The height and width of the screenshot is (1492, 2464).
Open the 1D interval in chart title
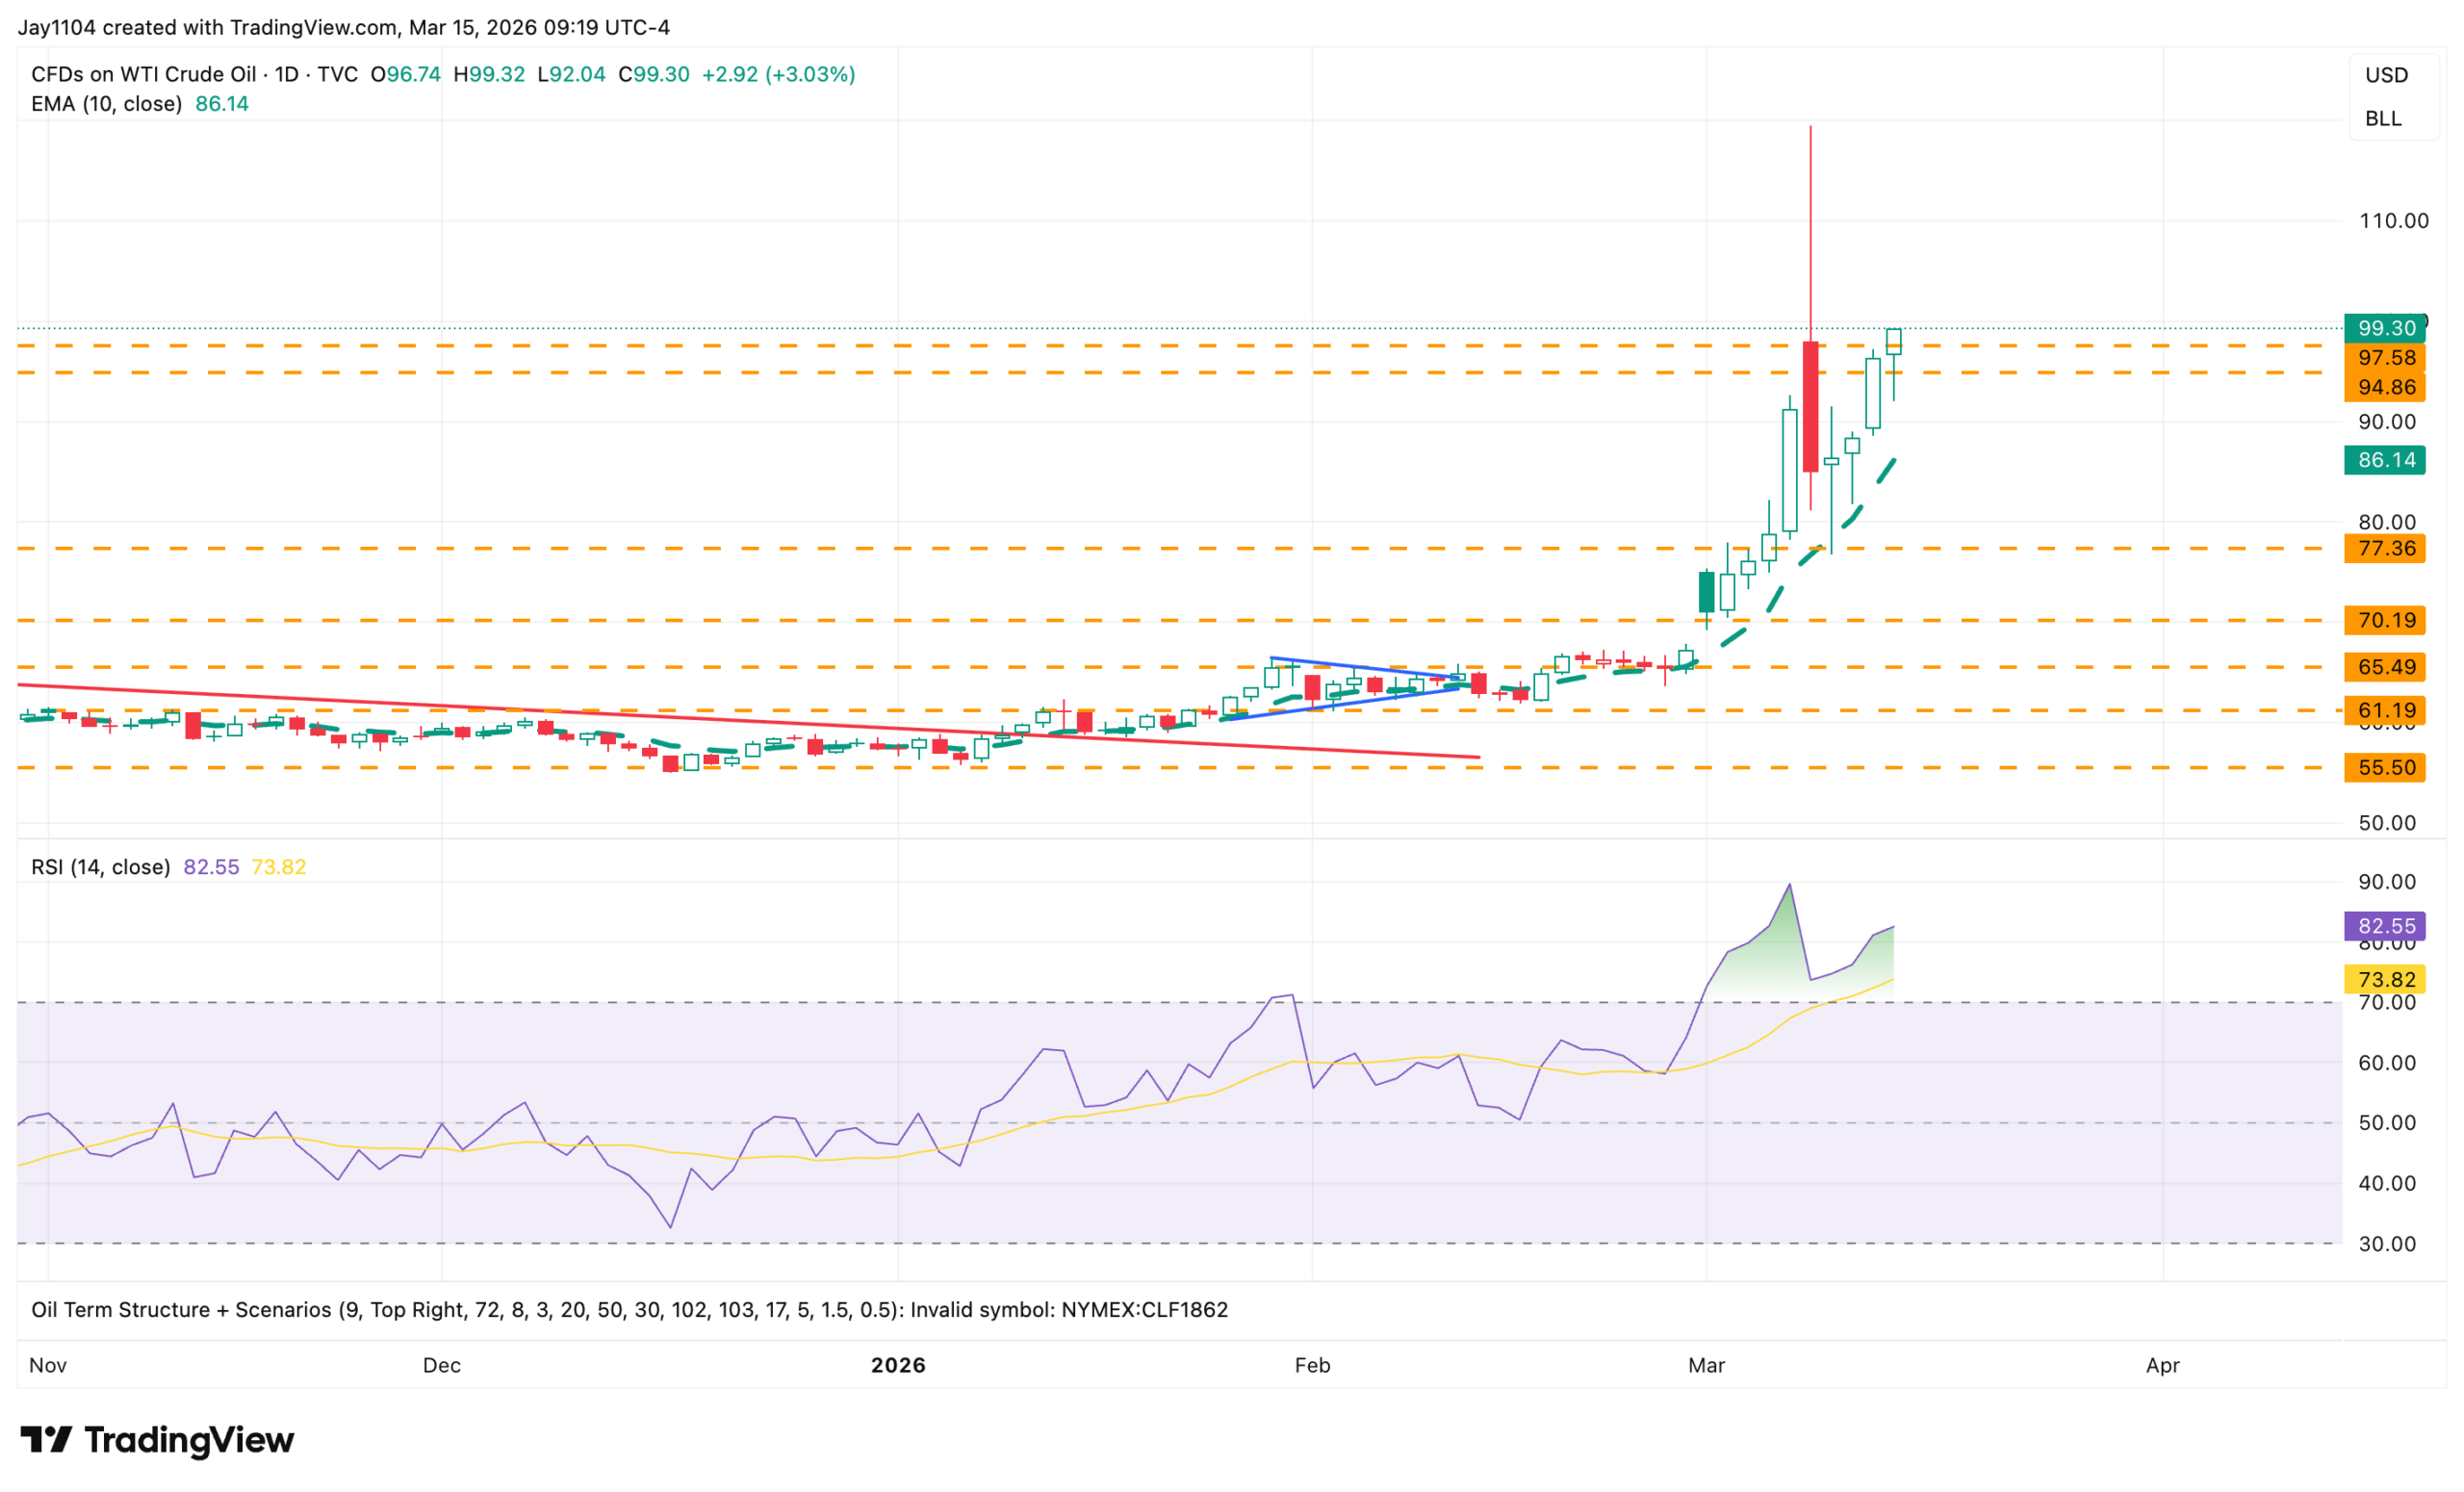(x=286, y=75)
